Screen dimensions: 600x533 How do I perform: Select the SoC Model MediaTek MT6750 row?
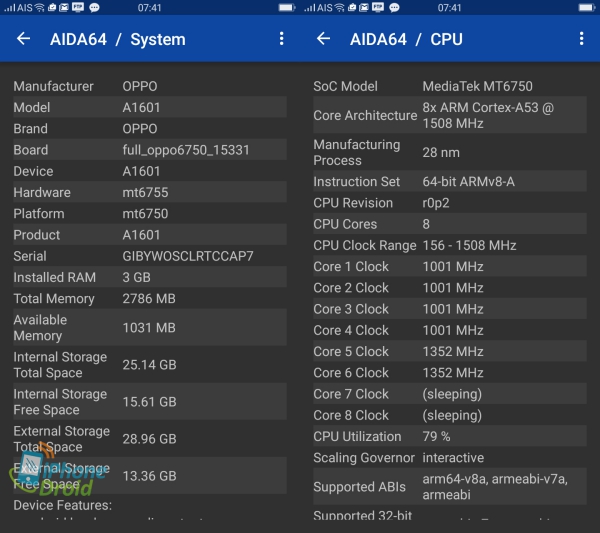point(450,86)
